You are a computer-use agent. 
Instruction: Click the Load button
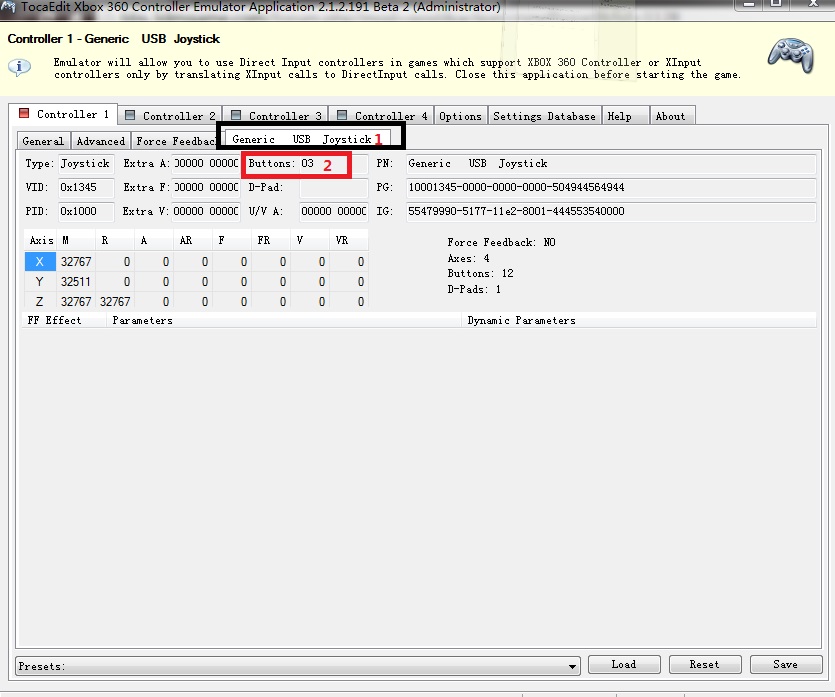(x=624, y=665)
